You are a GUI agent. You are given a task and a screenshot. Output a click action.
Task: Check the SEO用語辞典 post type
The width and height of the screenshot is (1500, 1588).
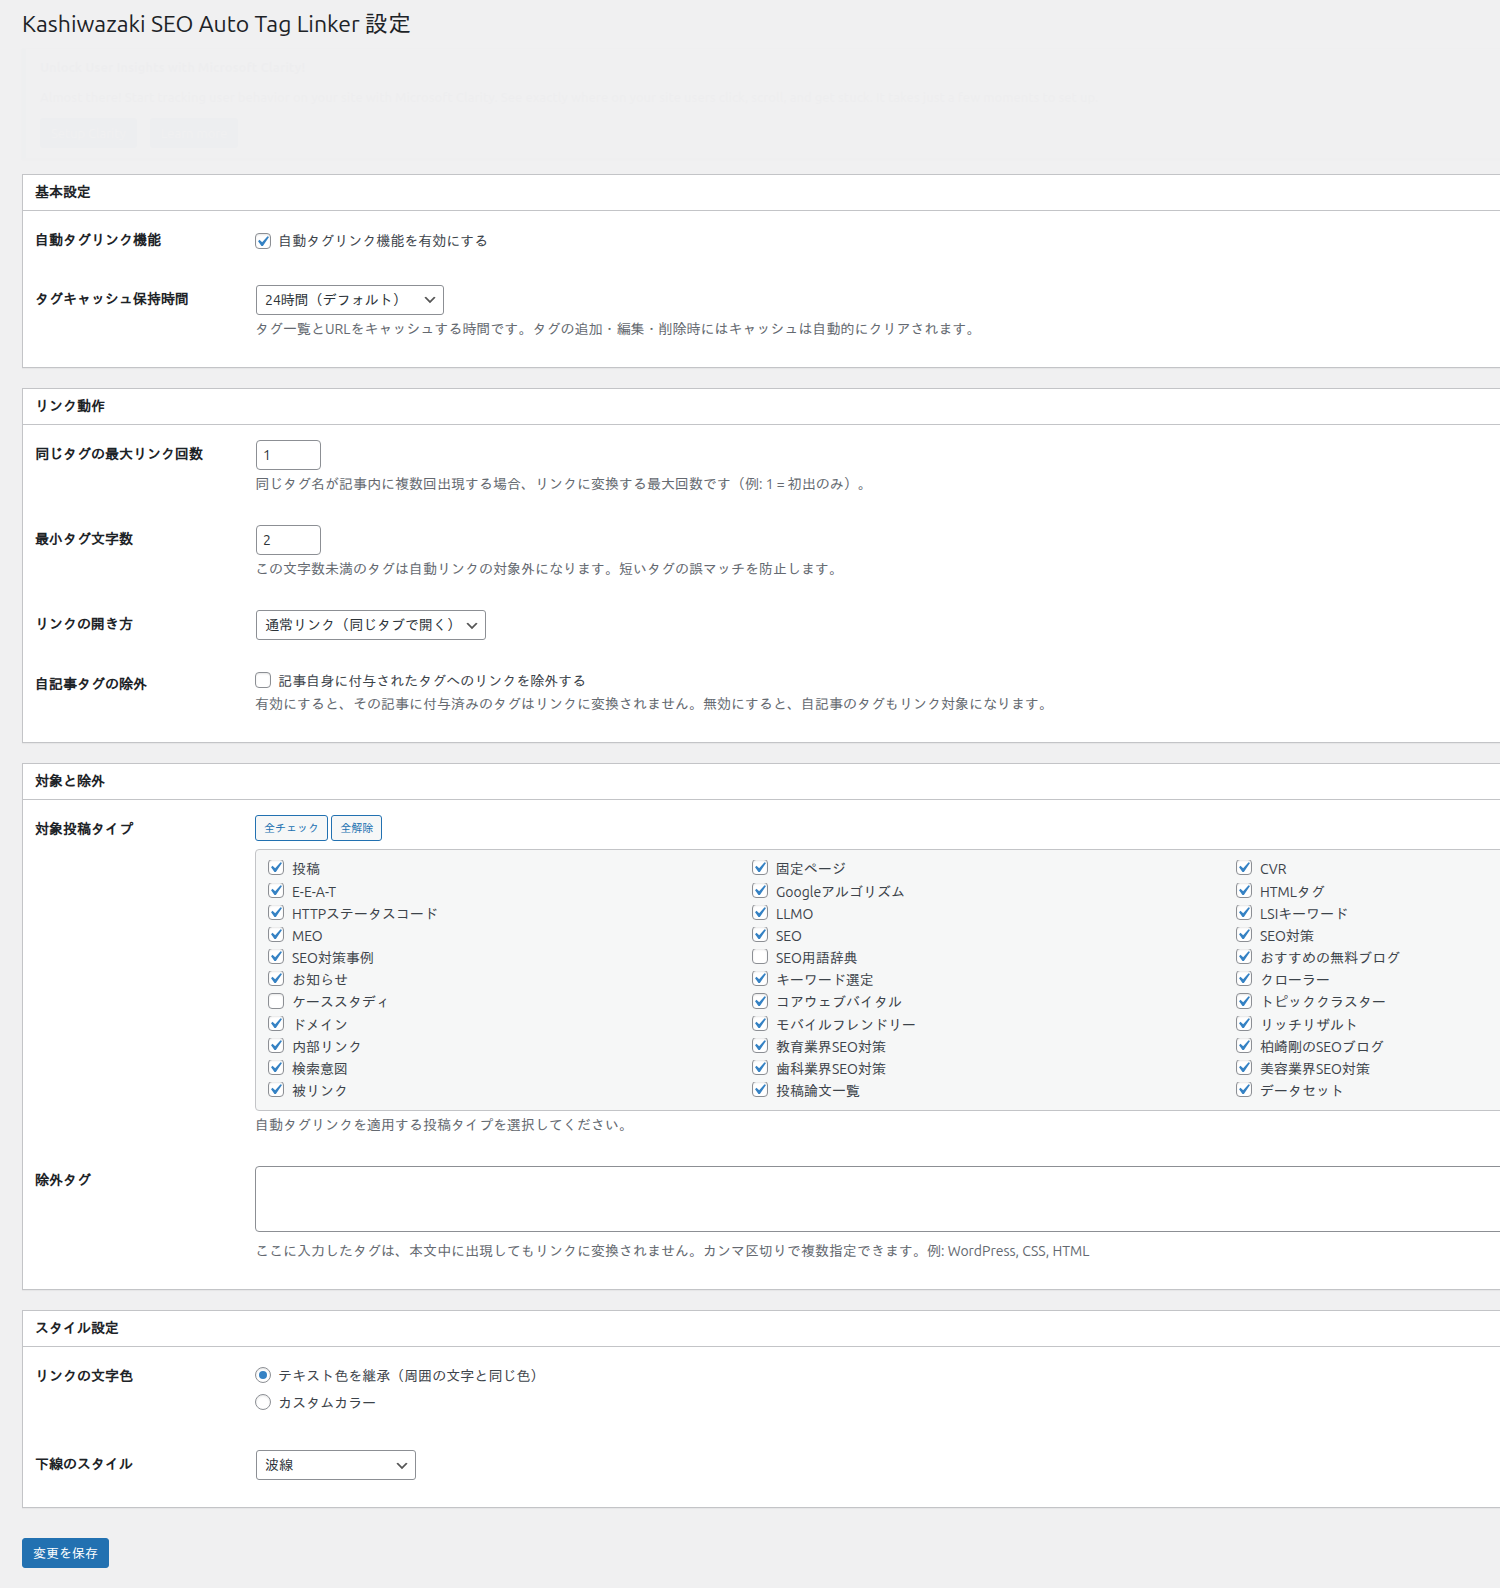760,957
